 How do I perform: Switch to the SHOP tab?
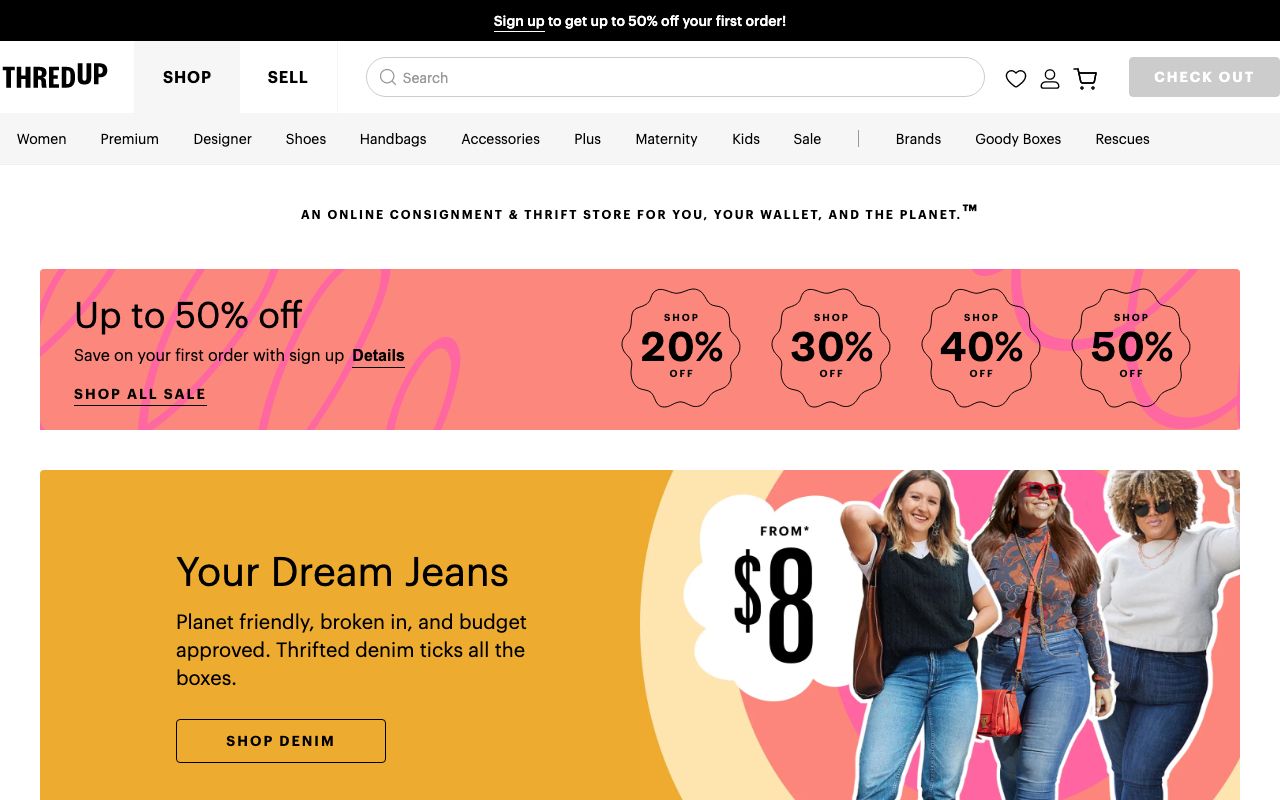click(x=187, y=77)
